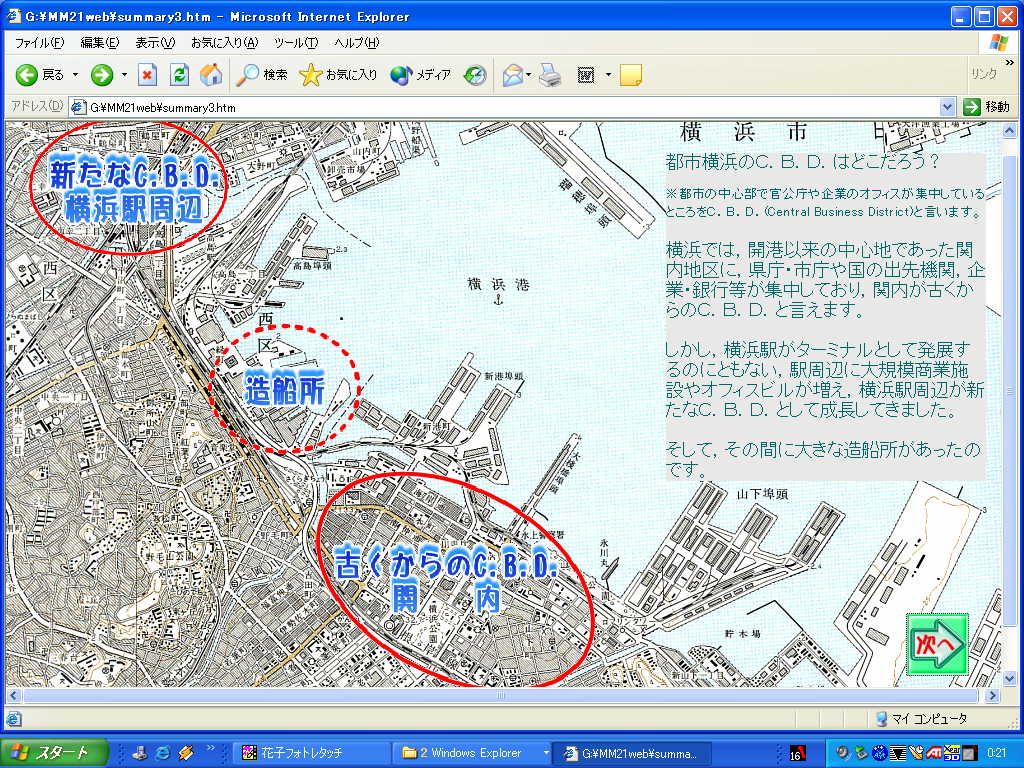Open the 編集(E) menu
Screen dimensions: 1024x768
pyautogui.click(x=100, y=43)
